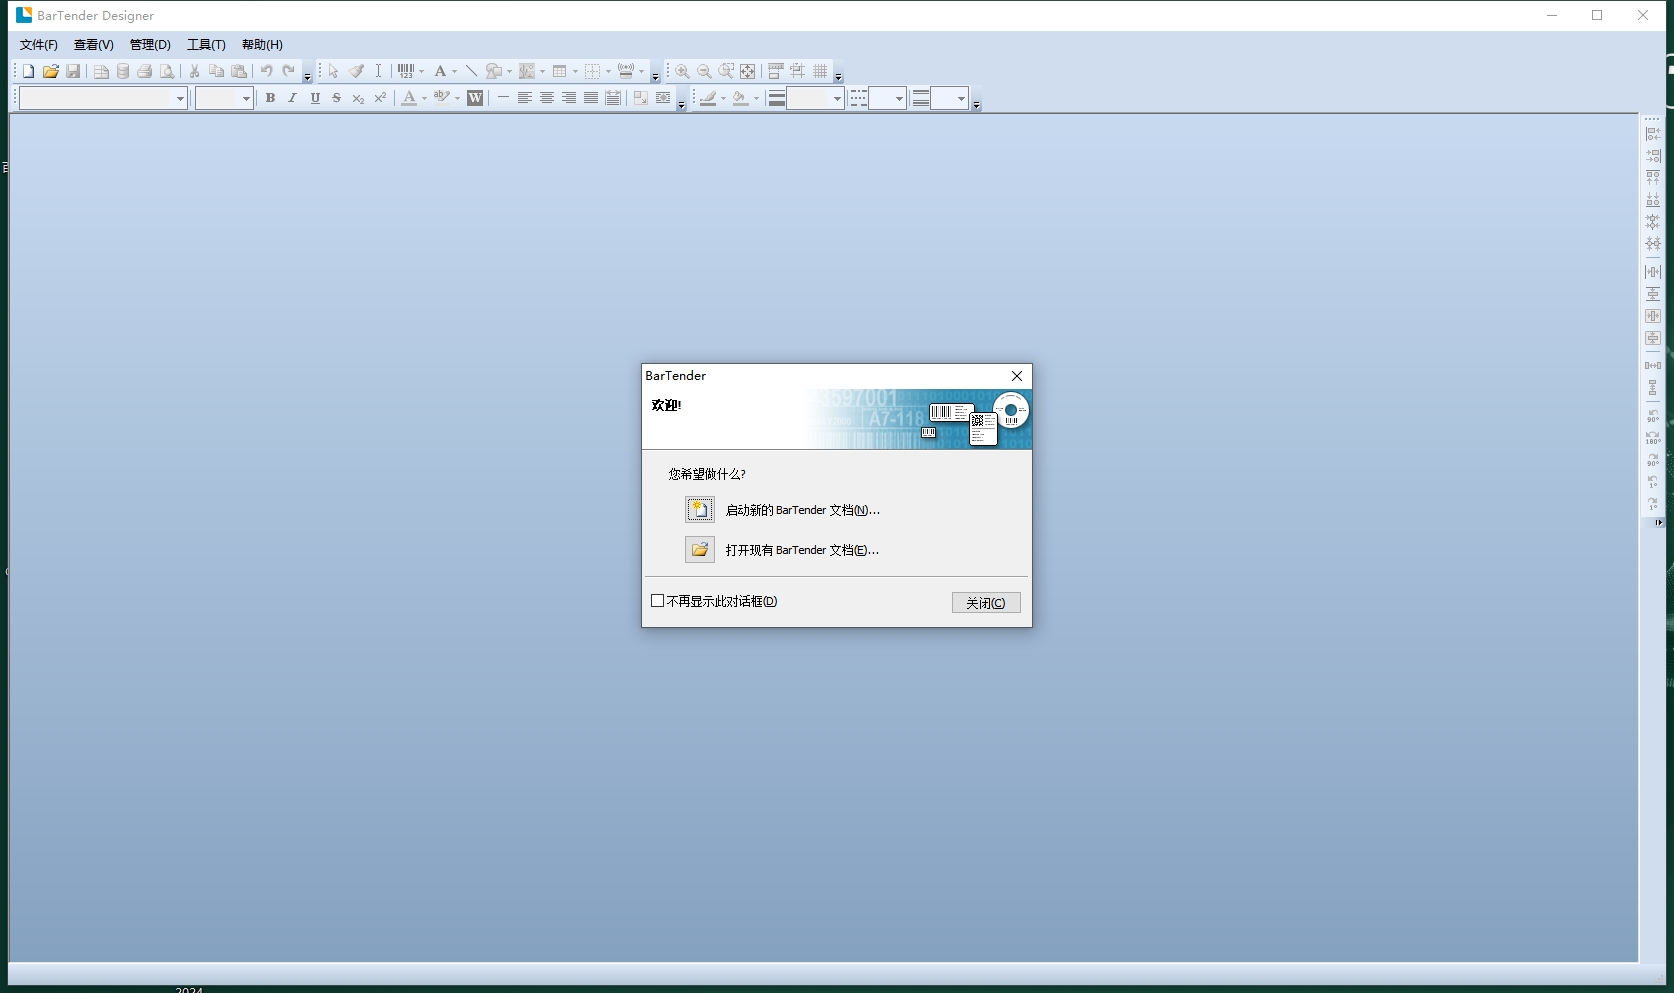Toggle subscript formatting

[358, 98]
